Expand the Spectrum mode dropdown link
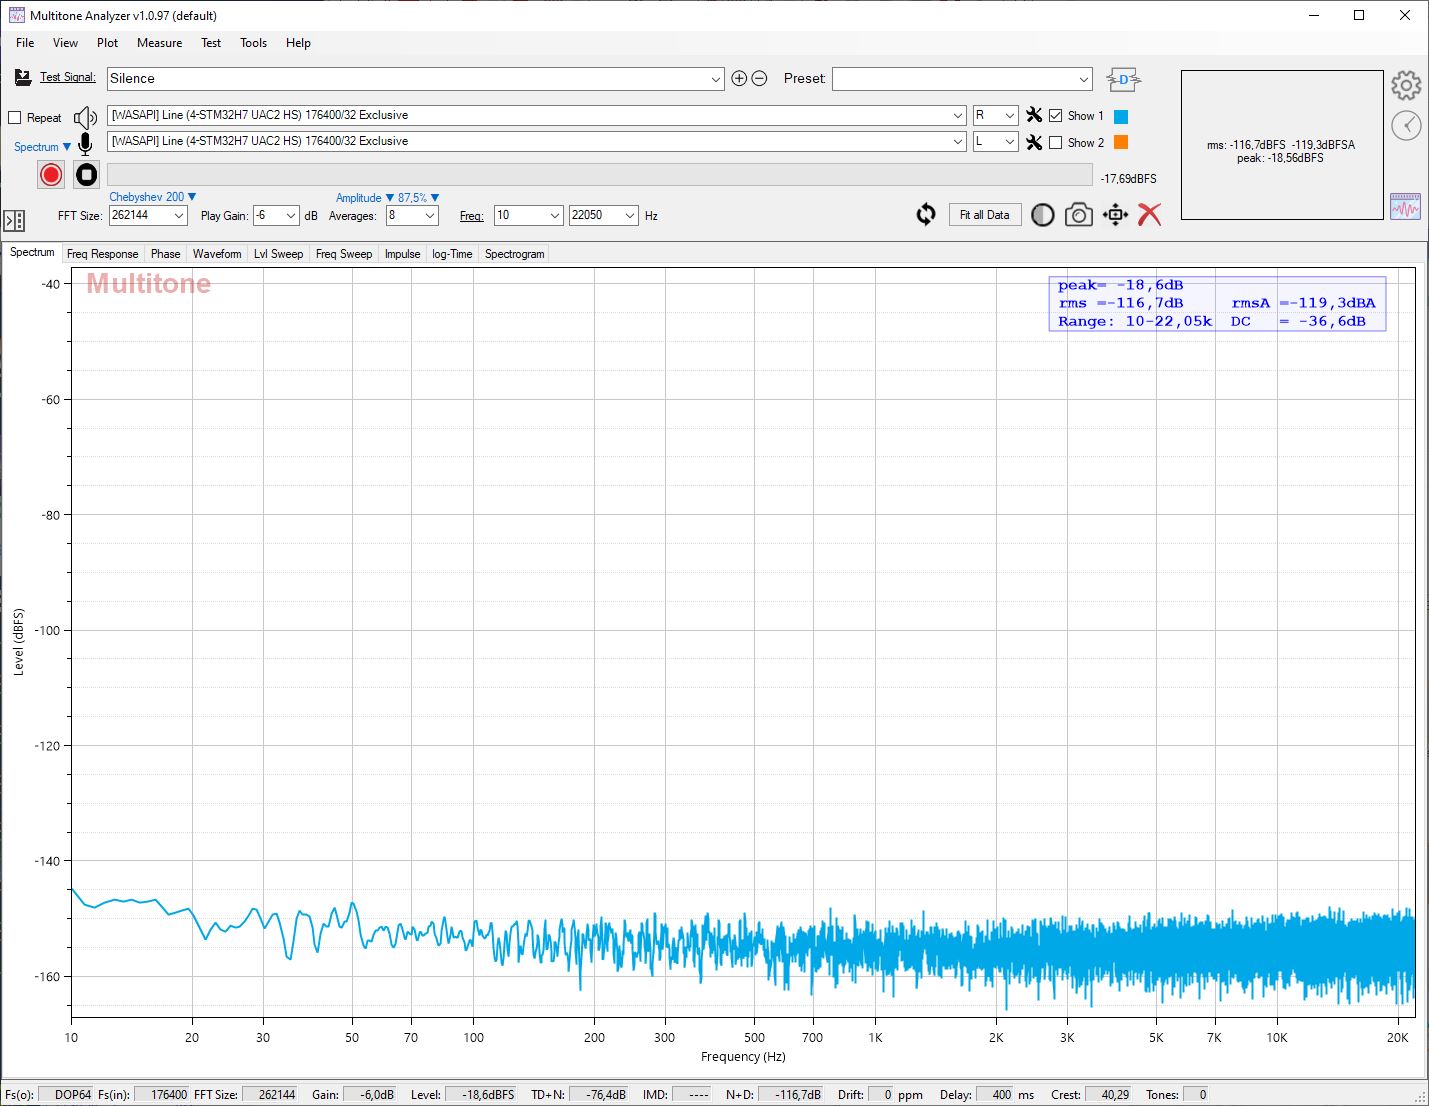Viewport: 1429px width, 1106px height. 42,147
